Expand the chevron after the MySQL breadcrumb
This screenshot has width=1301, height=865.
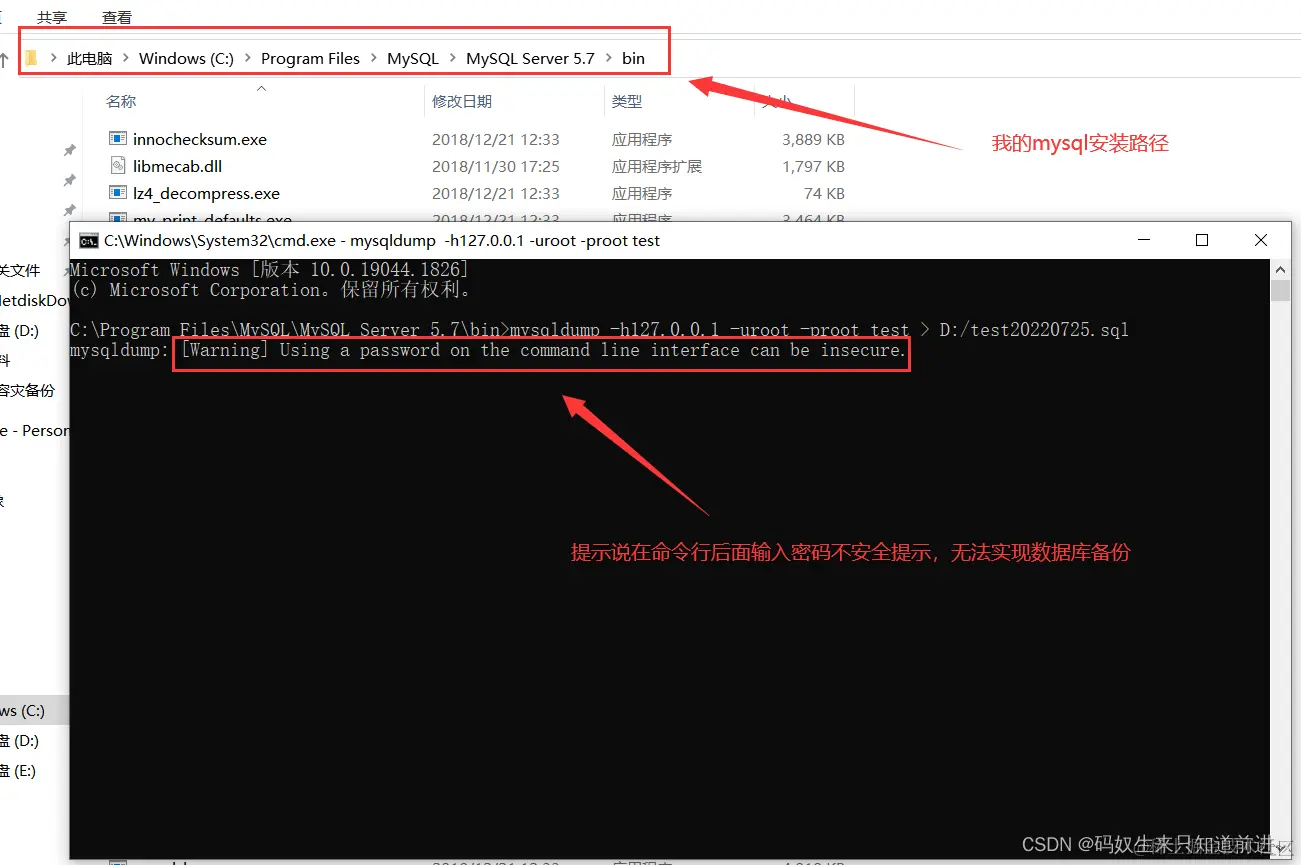click(453, 59)
